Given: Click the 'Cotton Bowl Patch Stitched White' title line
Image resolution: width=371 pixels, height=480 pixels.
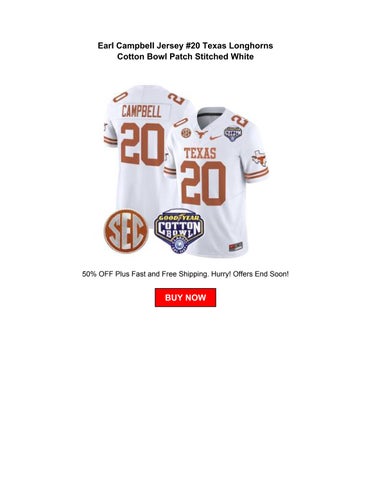Looking at the screenshot, I should tap(185, 56).
